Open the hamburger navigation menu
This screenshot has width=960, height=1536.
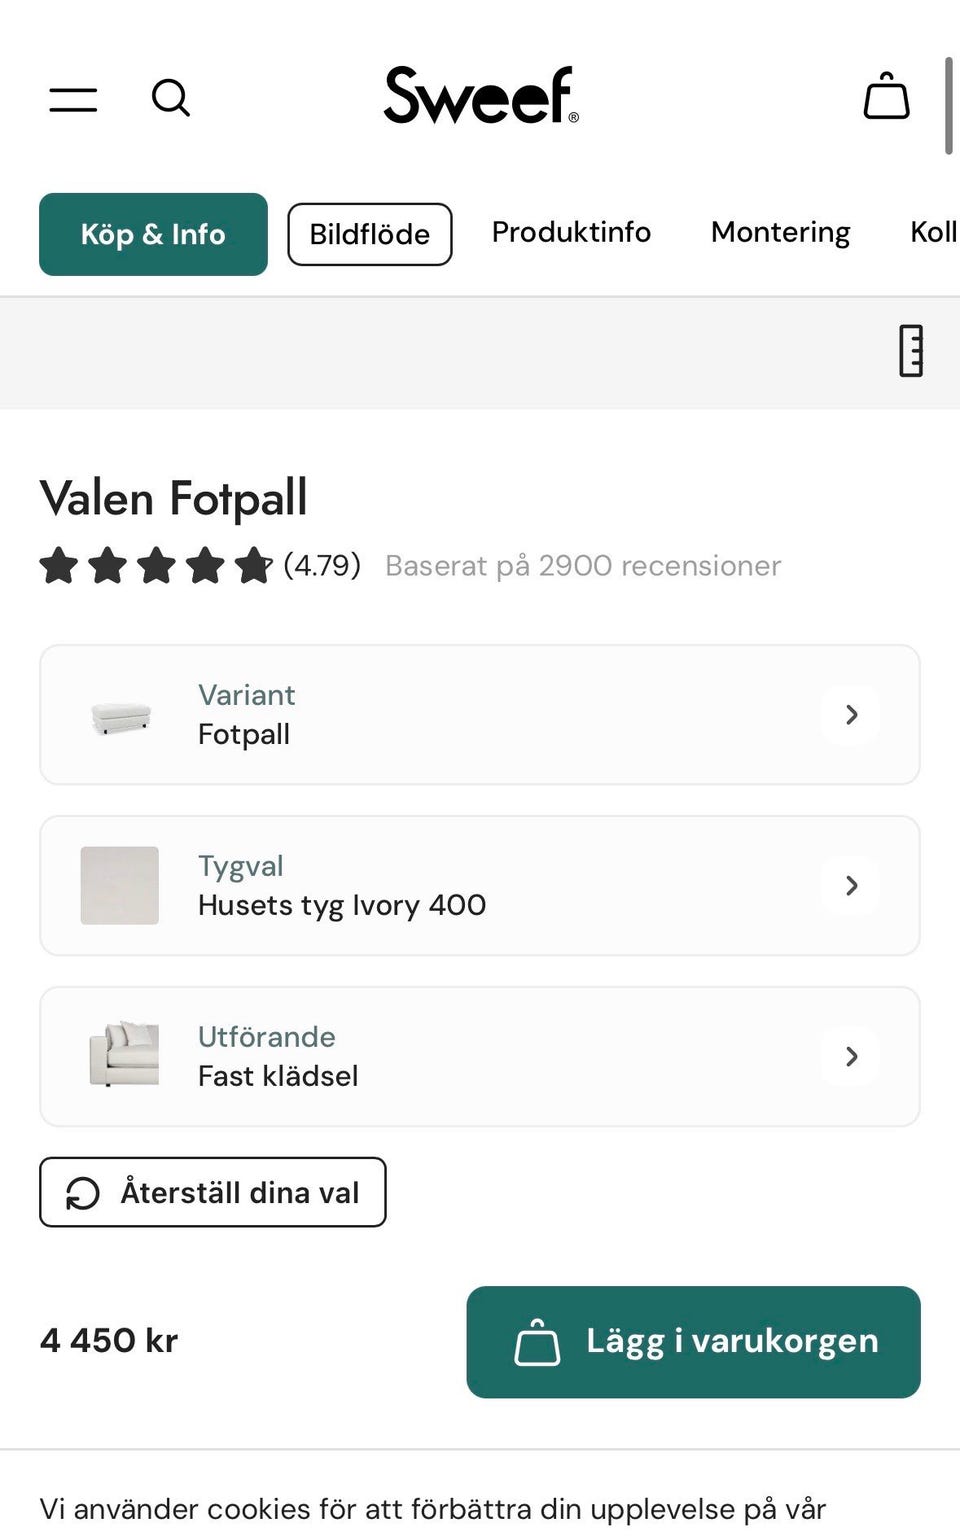click(73, 99)
